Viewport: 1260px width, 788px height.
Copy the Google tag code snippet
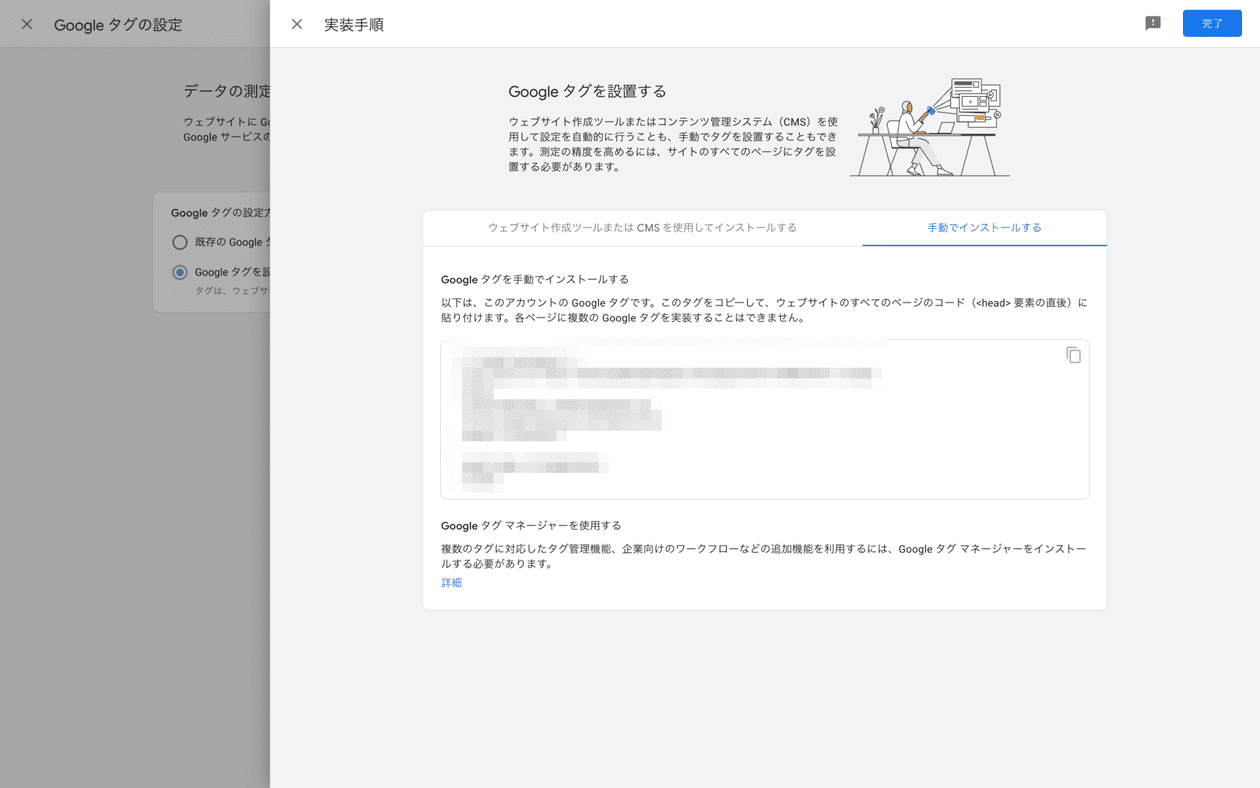[1073, 355]
